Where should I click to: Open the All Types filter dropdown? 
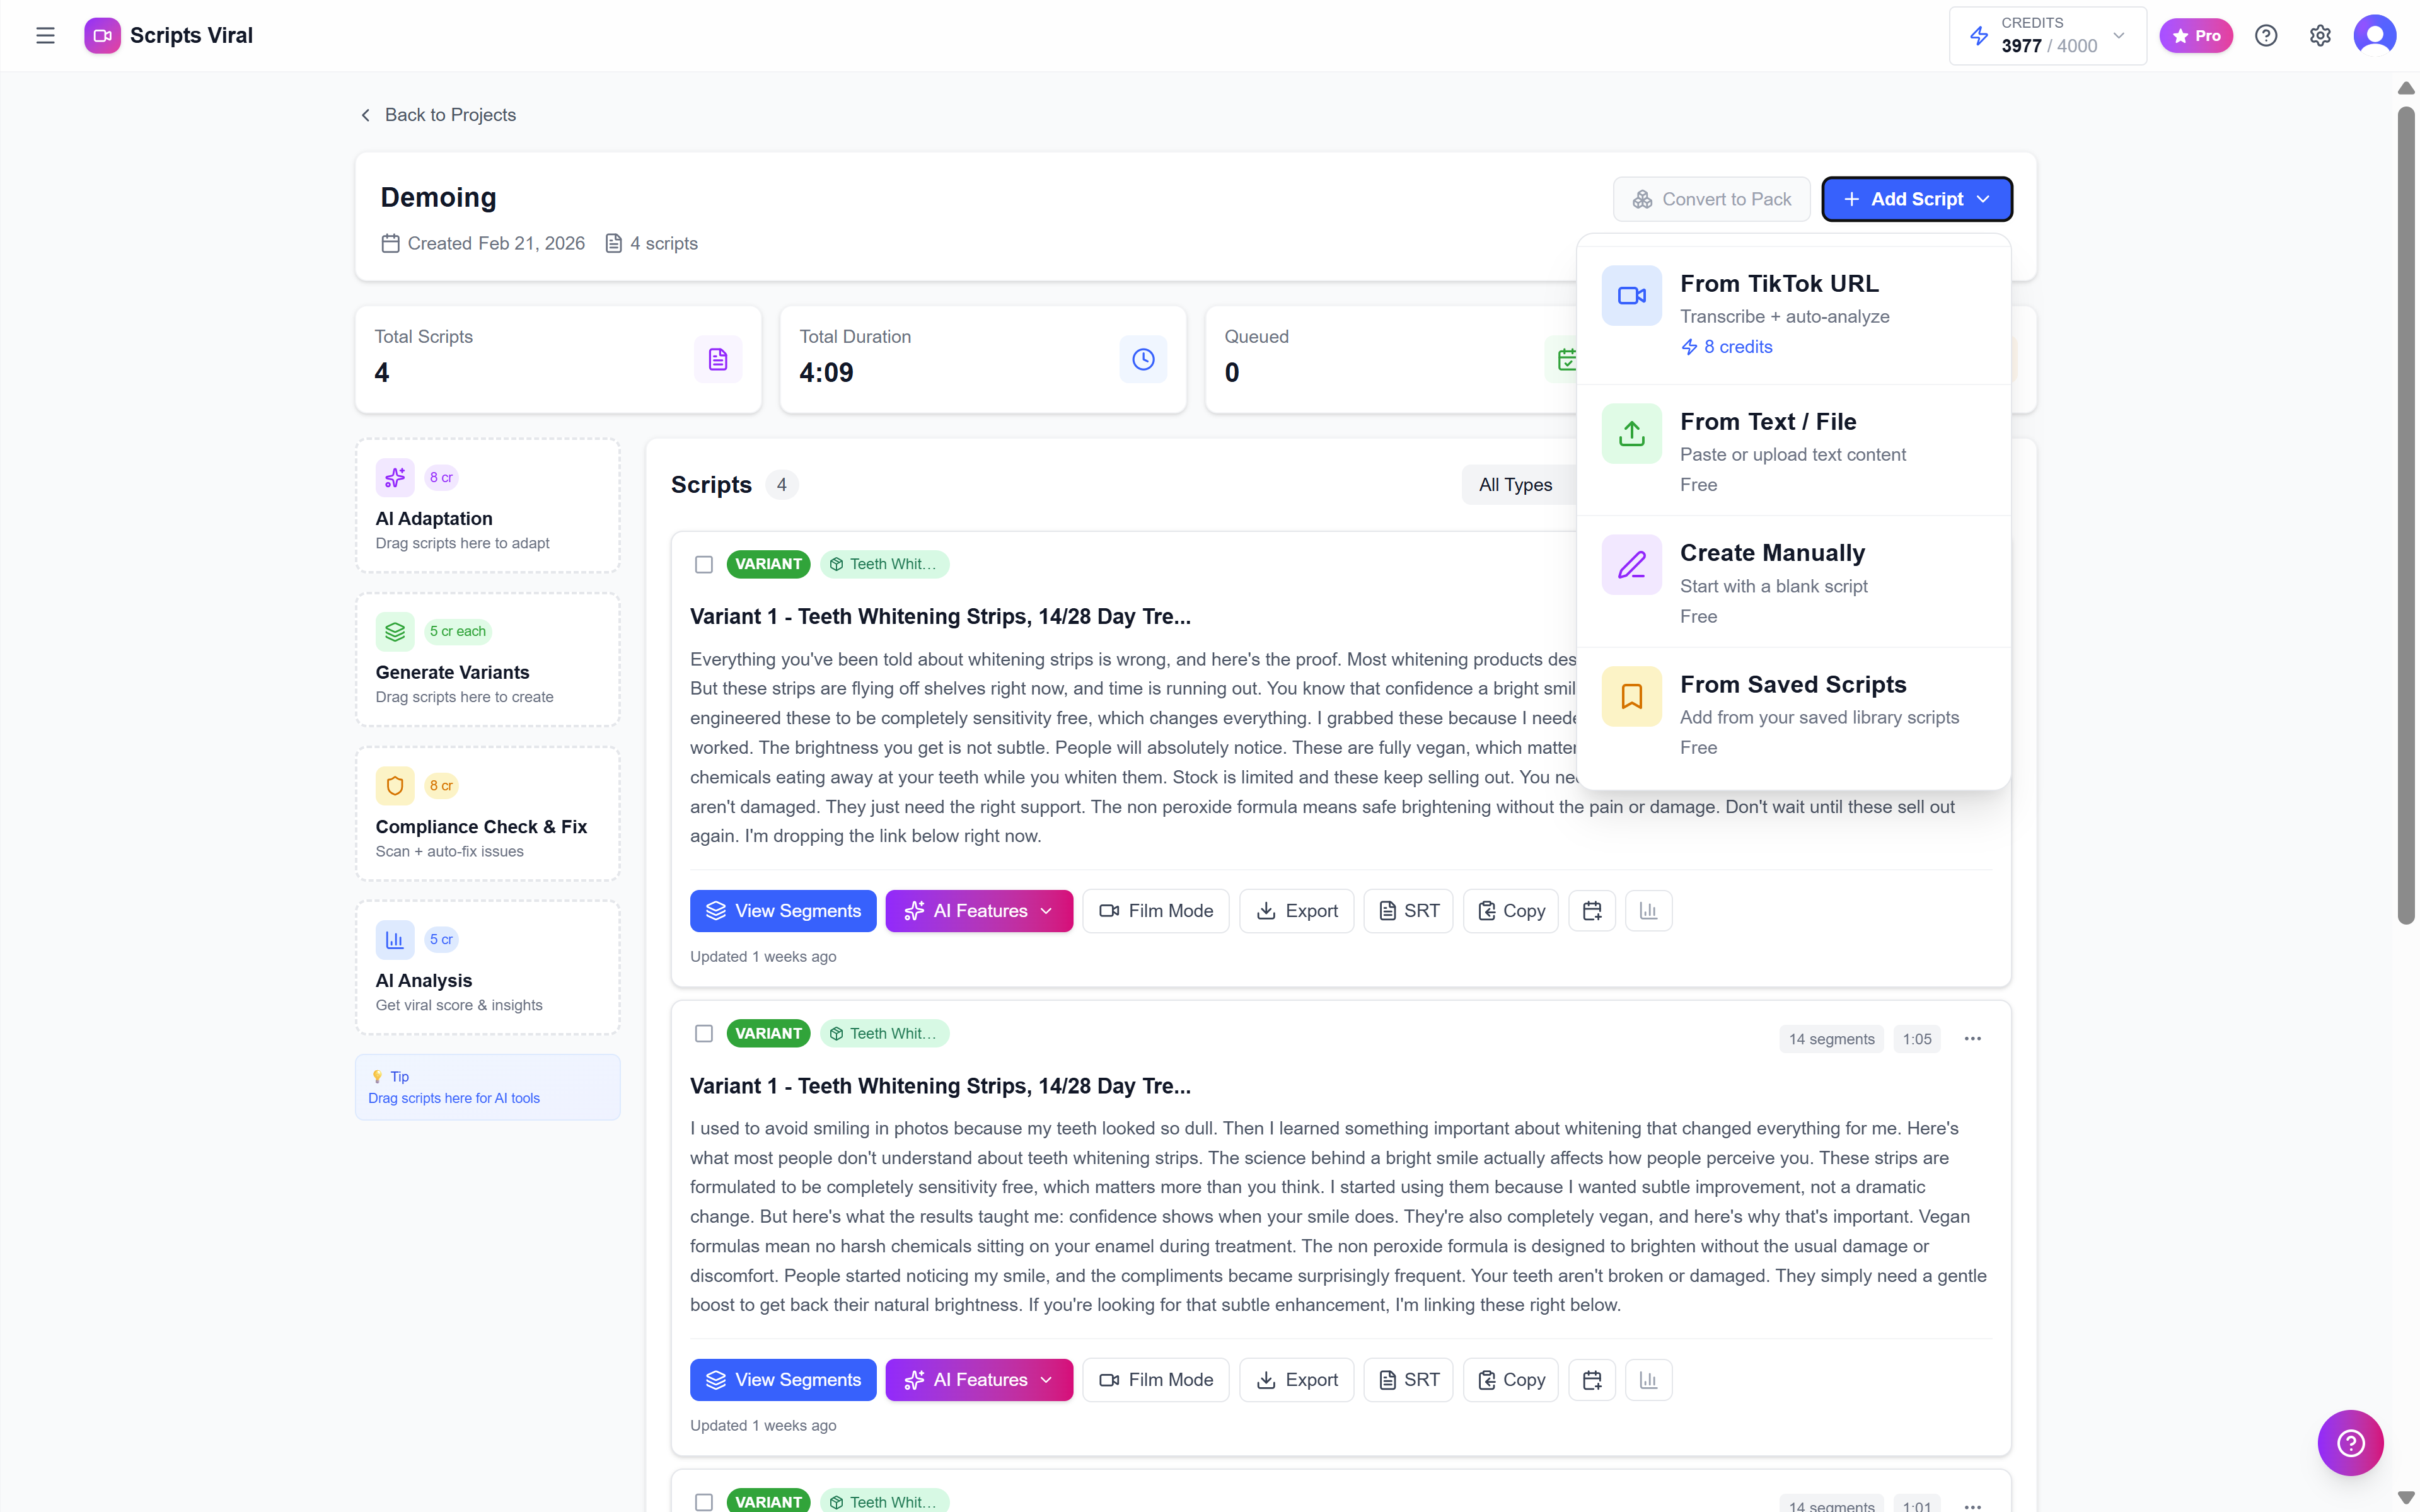click(x=1515, y=484)
